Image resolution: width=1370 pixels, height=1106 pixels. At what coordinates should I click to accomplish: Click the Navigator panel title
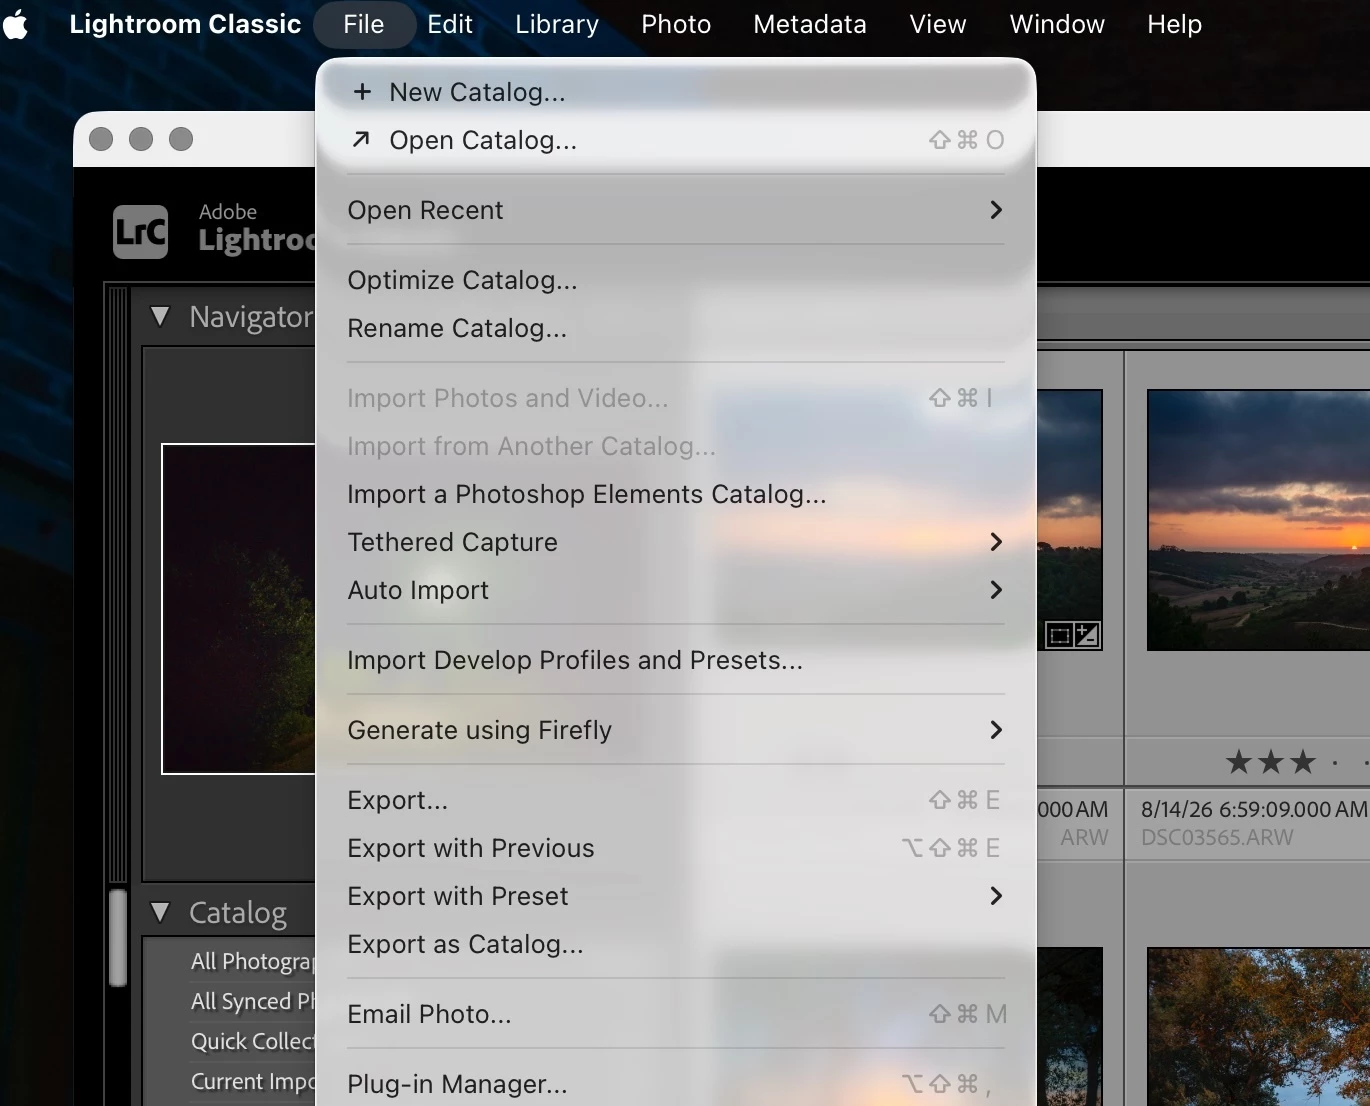coord(251,317)
